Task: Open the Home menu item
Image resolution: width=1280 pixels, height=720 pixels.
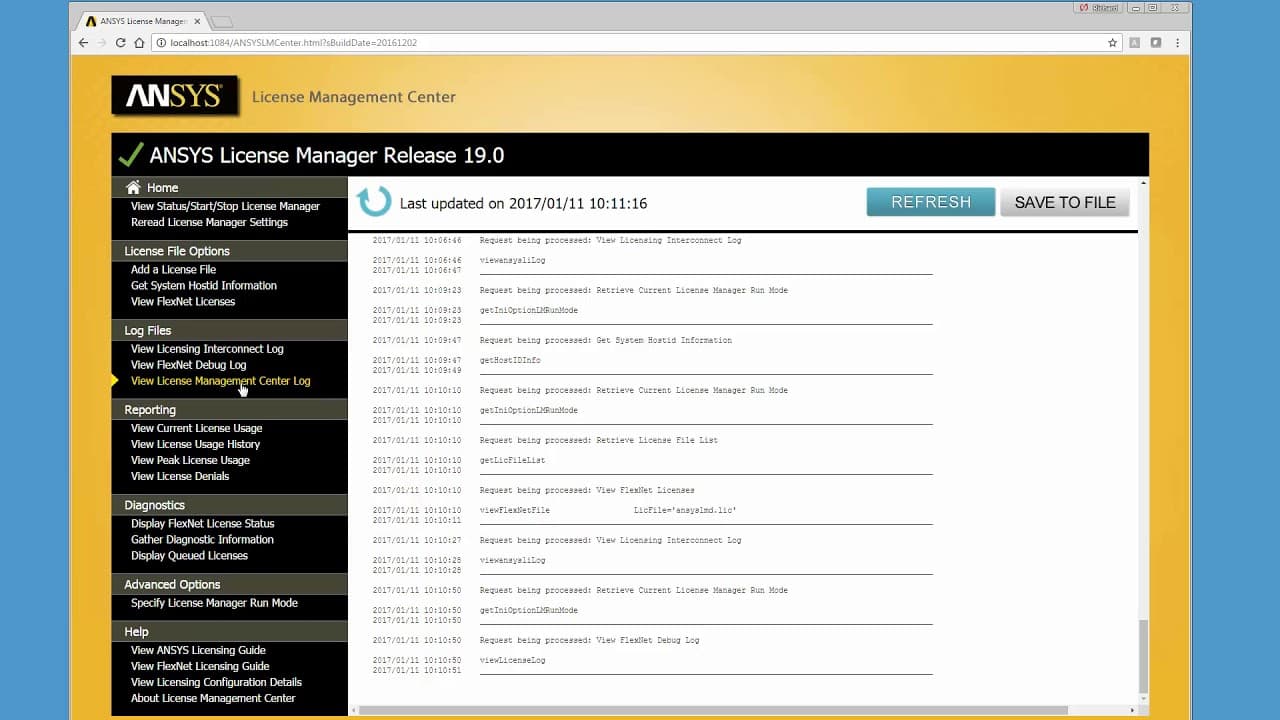Action: [x=162, y=188]
